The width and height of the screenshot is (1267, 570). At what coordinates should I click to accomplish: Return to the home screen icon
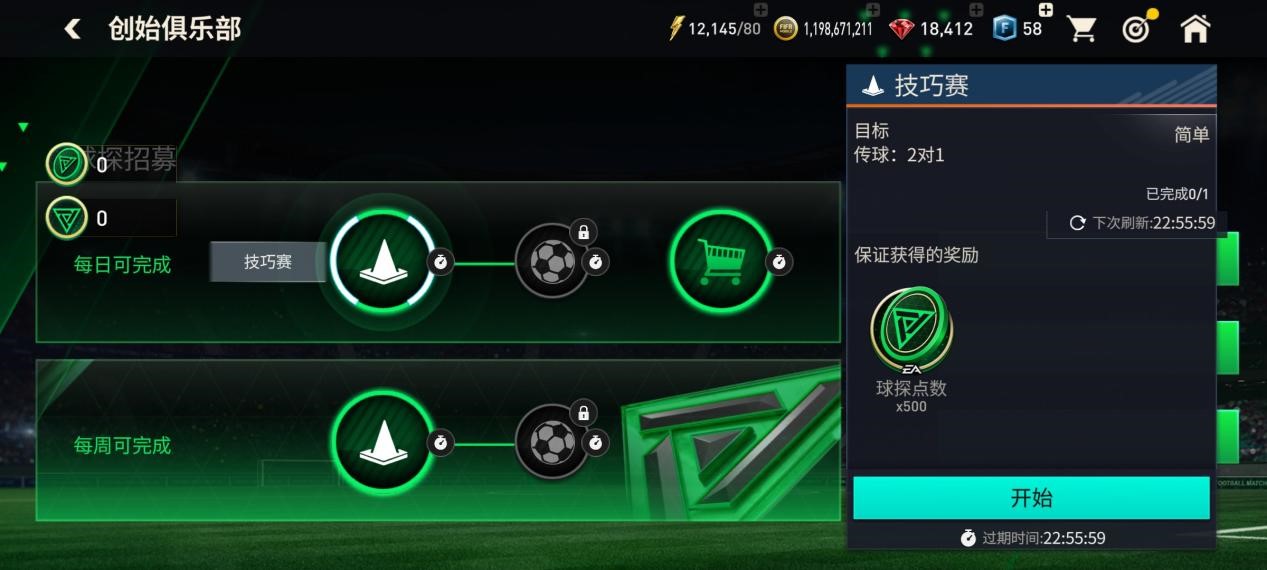coord(1195,29)
